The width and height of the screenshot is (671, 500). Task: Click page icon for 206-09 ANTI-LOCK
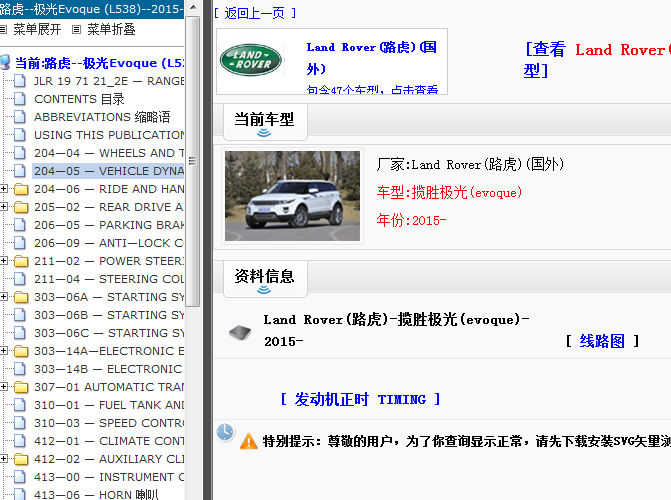pos(19,242)
